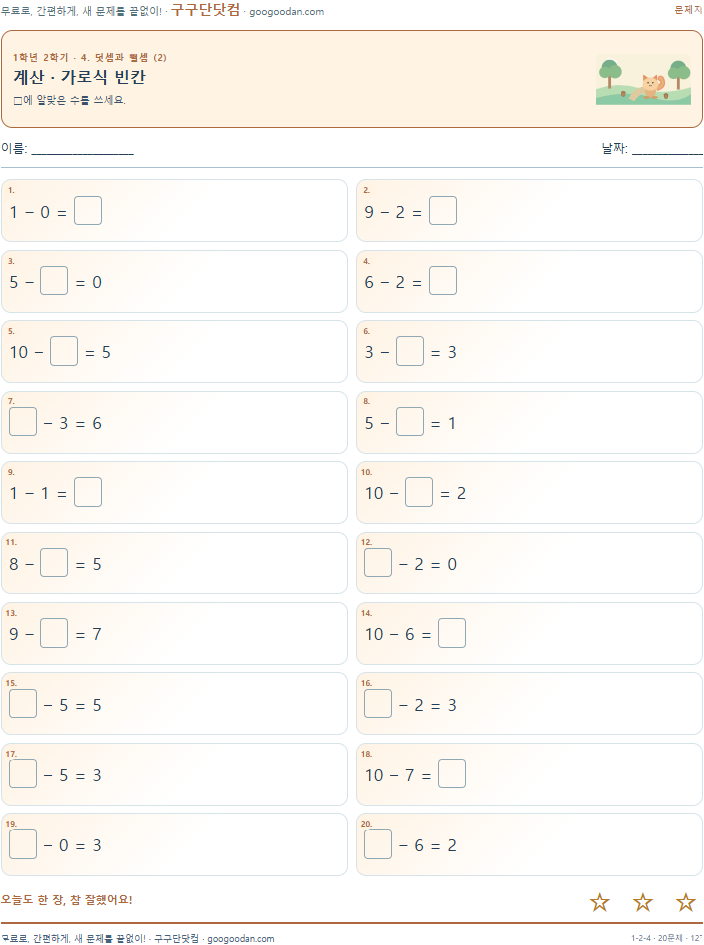
Task: Click the middle star icon
Action: click(x=643, y=902)
